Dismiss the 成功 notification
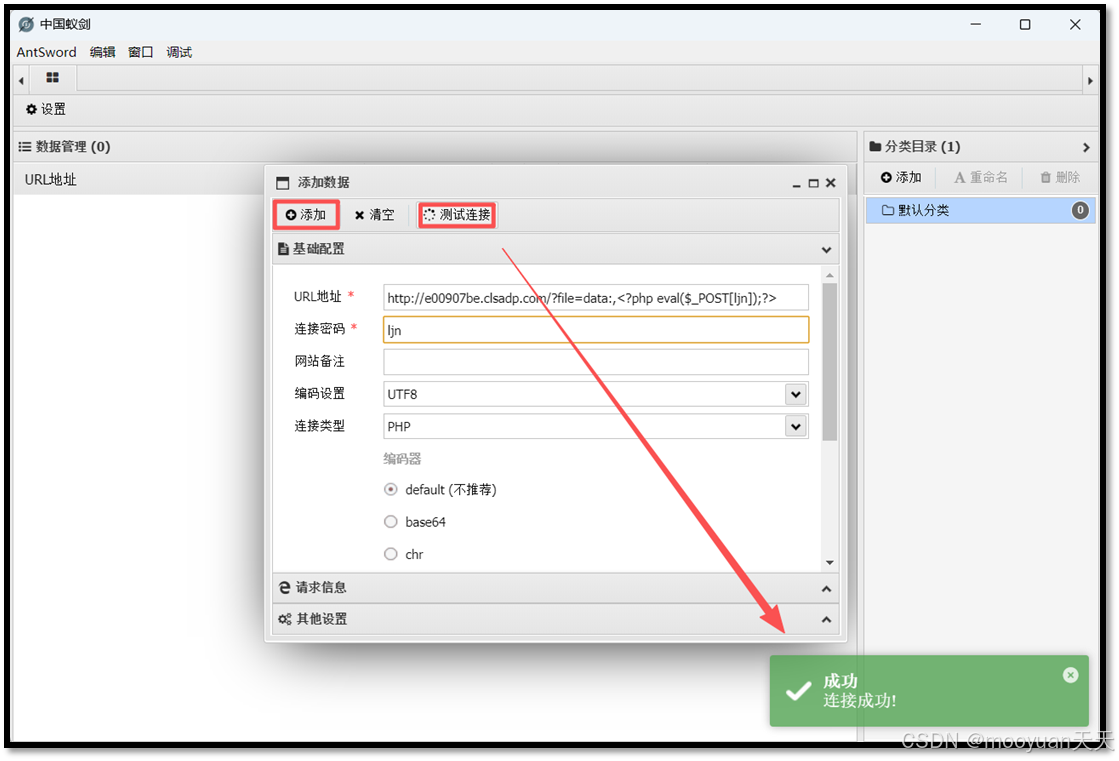This screenshot has height=761, width=1119. 1070,675
